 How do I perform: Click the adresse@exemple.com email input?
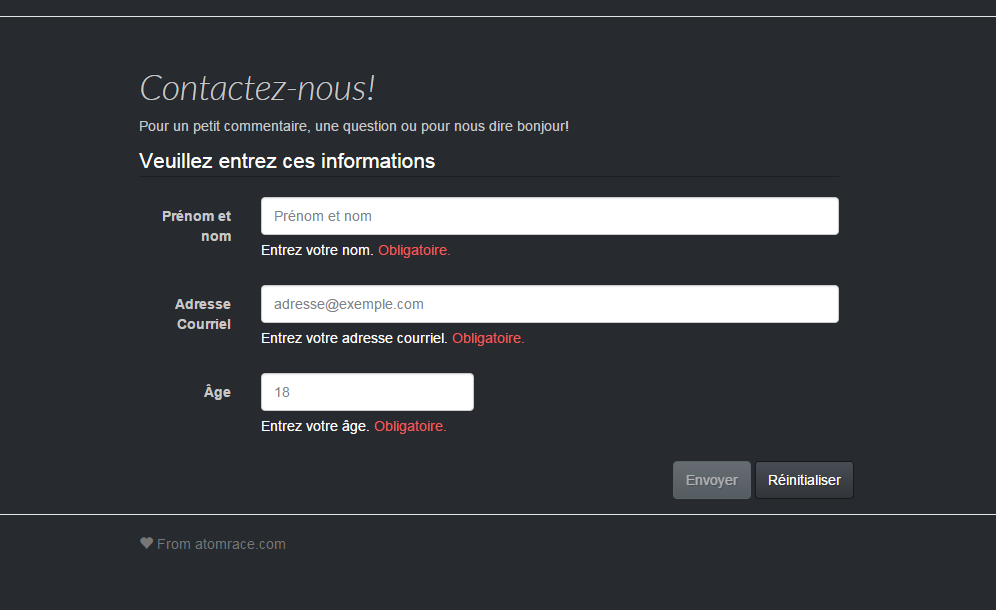549,304
